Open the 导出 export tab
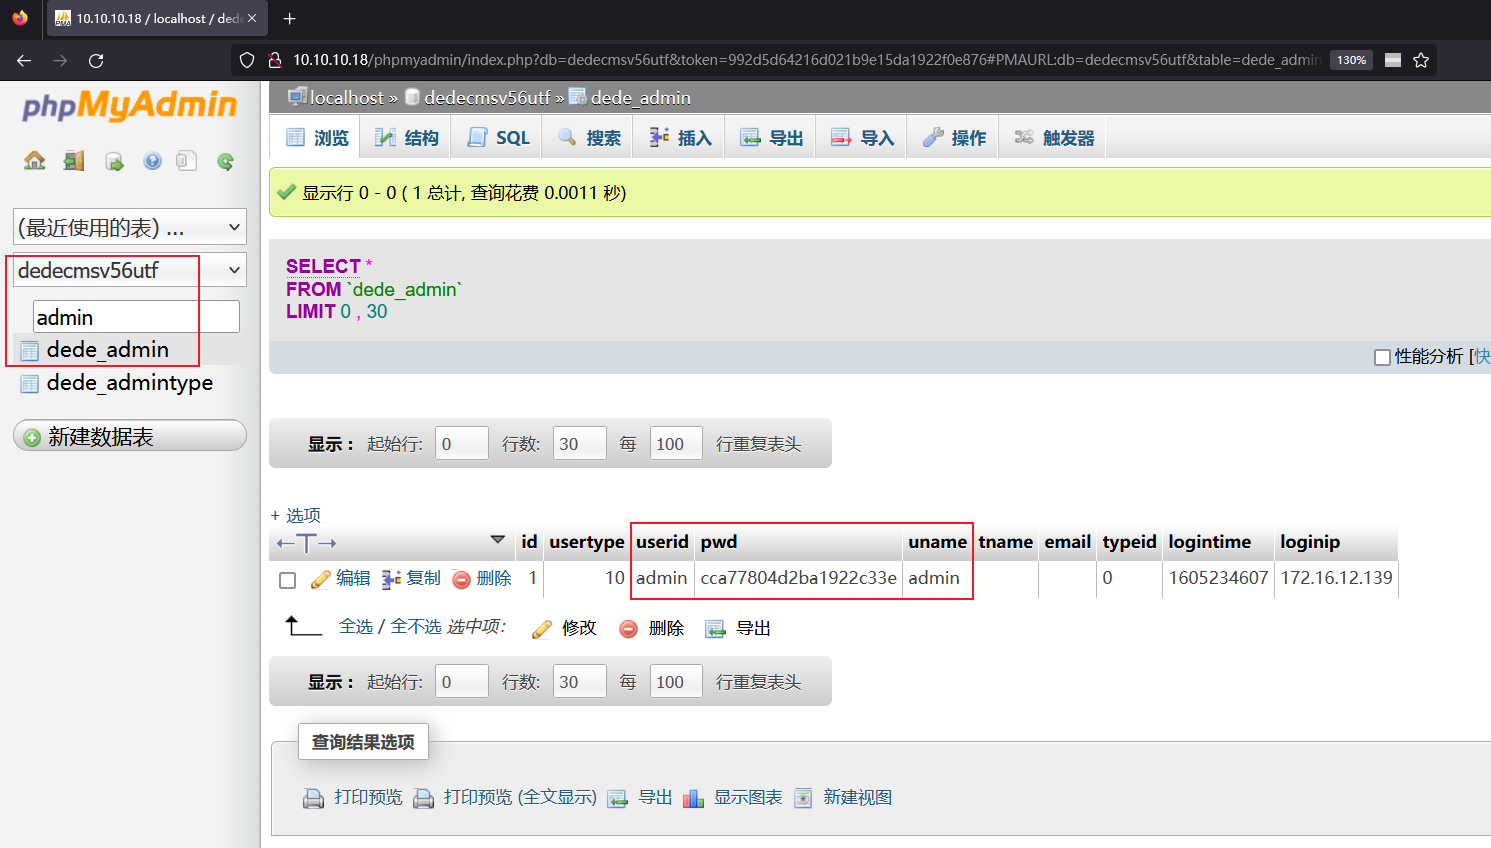Image resolution: width=1491 pixels, height=848 pixels. [x=770, y=136]
